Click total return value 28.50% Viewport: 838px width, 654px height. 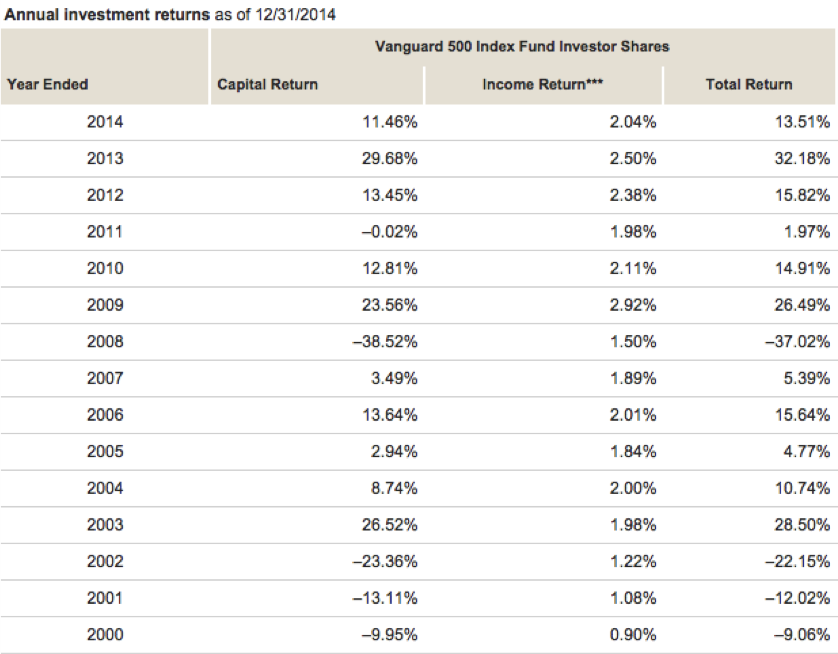(x=803, y=525)
